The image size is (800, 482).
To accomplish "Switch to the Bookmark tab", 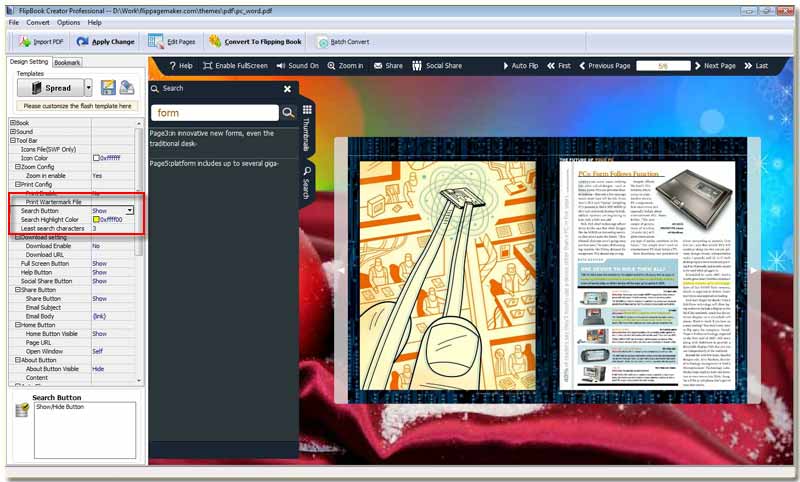I will [67, 63].
